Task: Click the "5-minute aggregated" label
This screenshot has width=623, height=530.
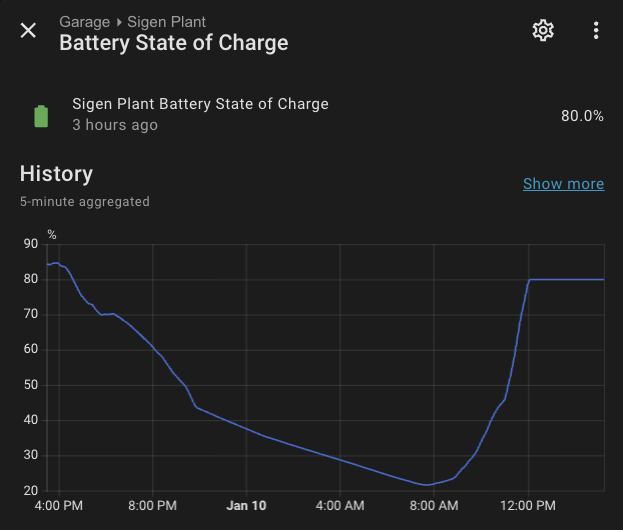Action: (85, 202)
